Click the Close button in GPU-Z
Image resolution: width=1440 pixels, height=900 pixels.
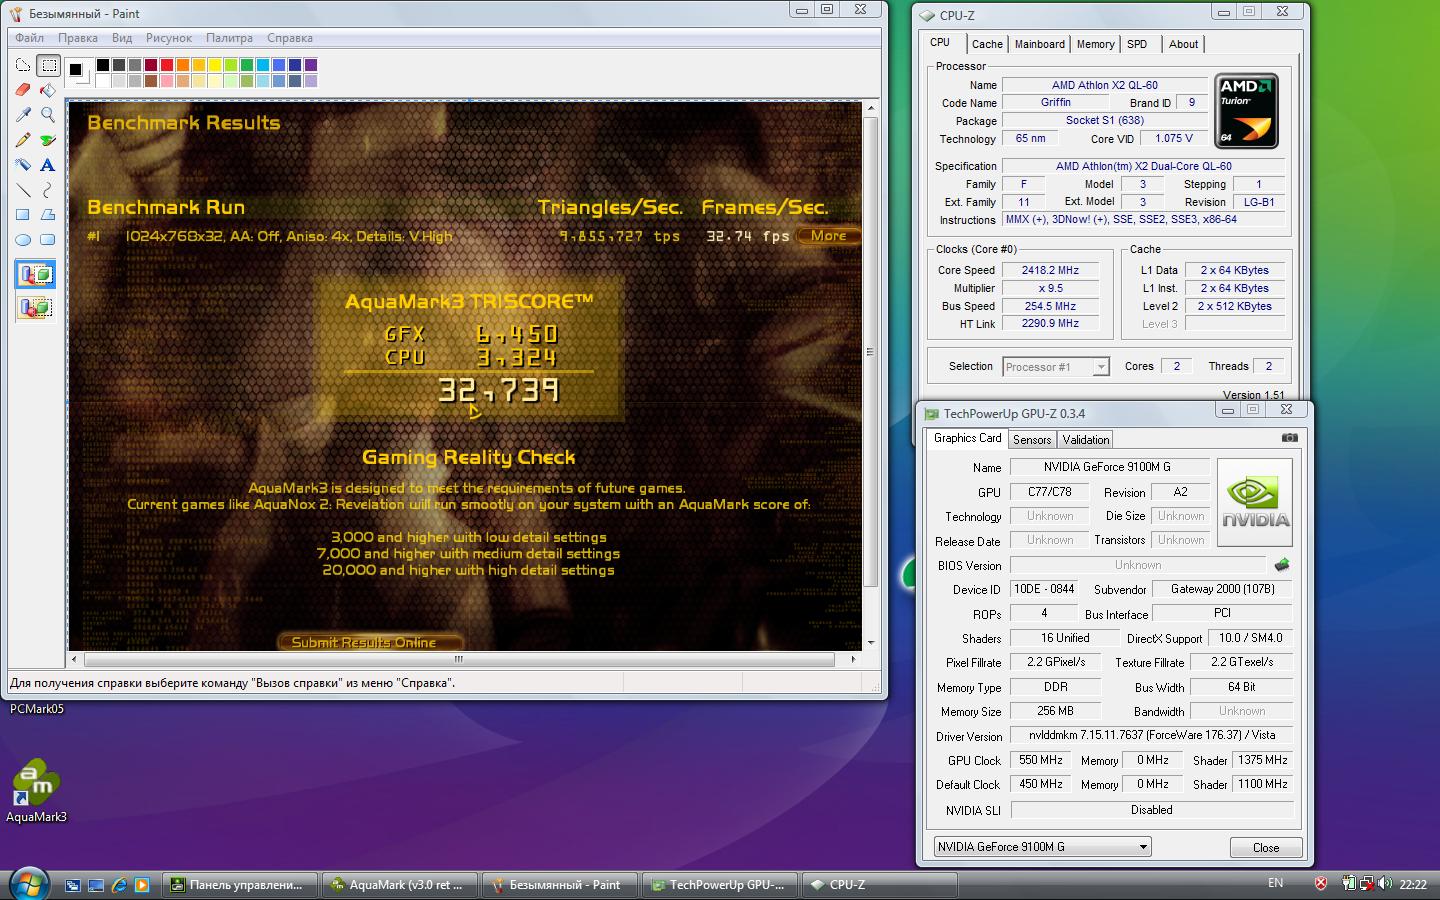pyautogui.click(x=1266, y=847)
